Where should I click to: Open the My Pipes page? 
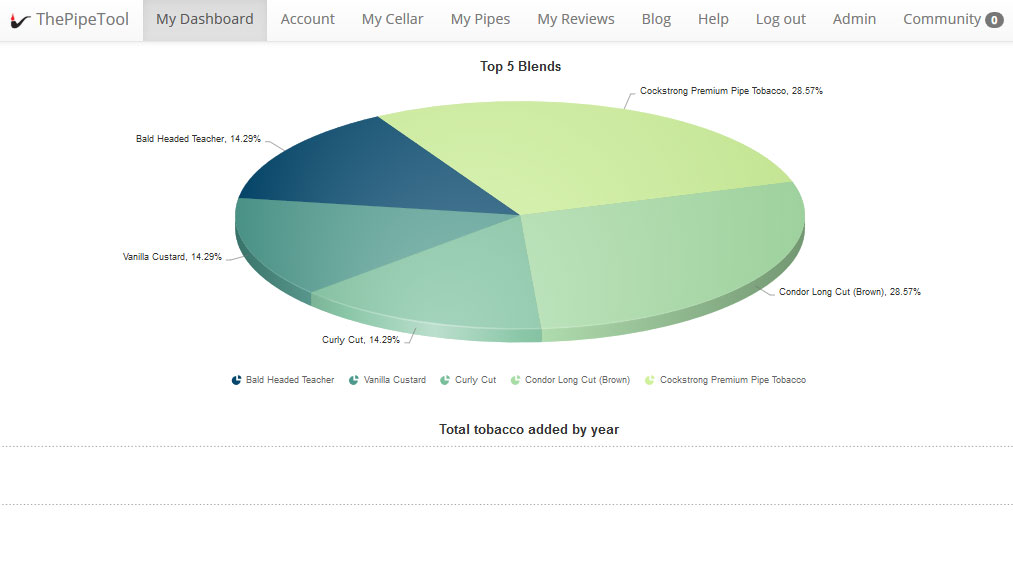(480, 19)
